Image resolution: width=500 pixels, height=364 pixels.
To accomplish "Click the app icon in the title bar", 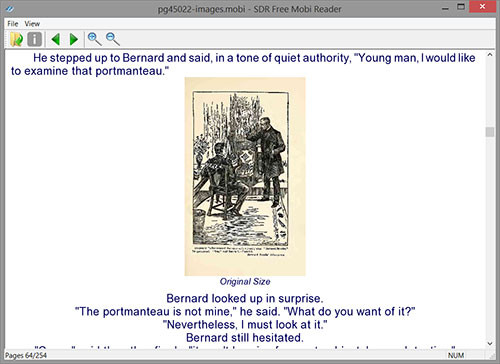I will 10,9.
